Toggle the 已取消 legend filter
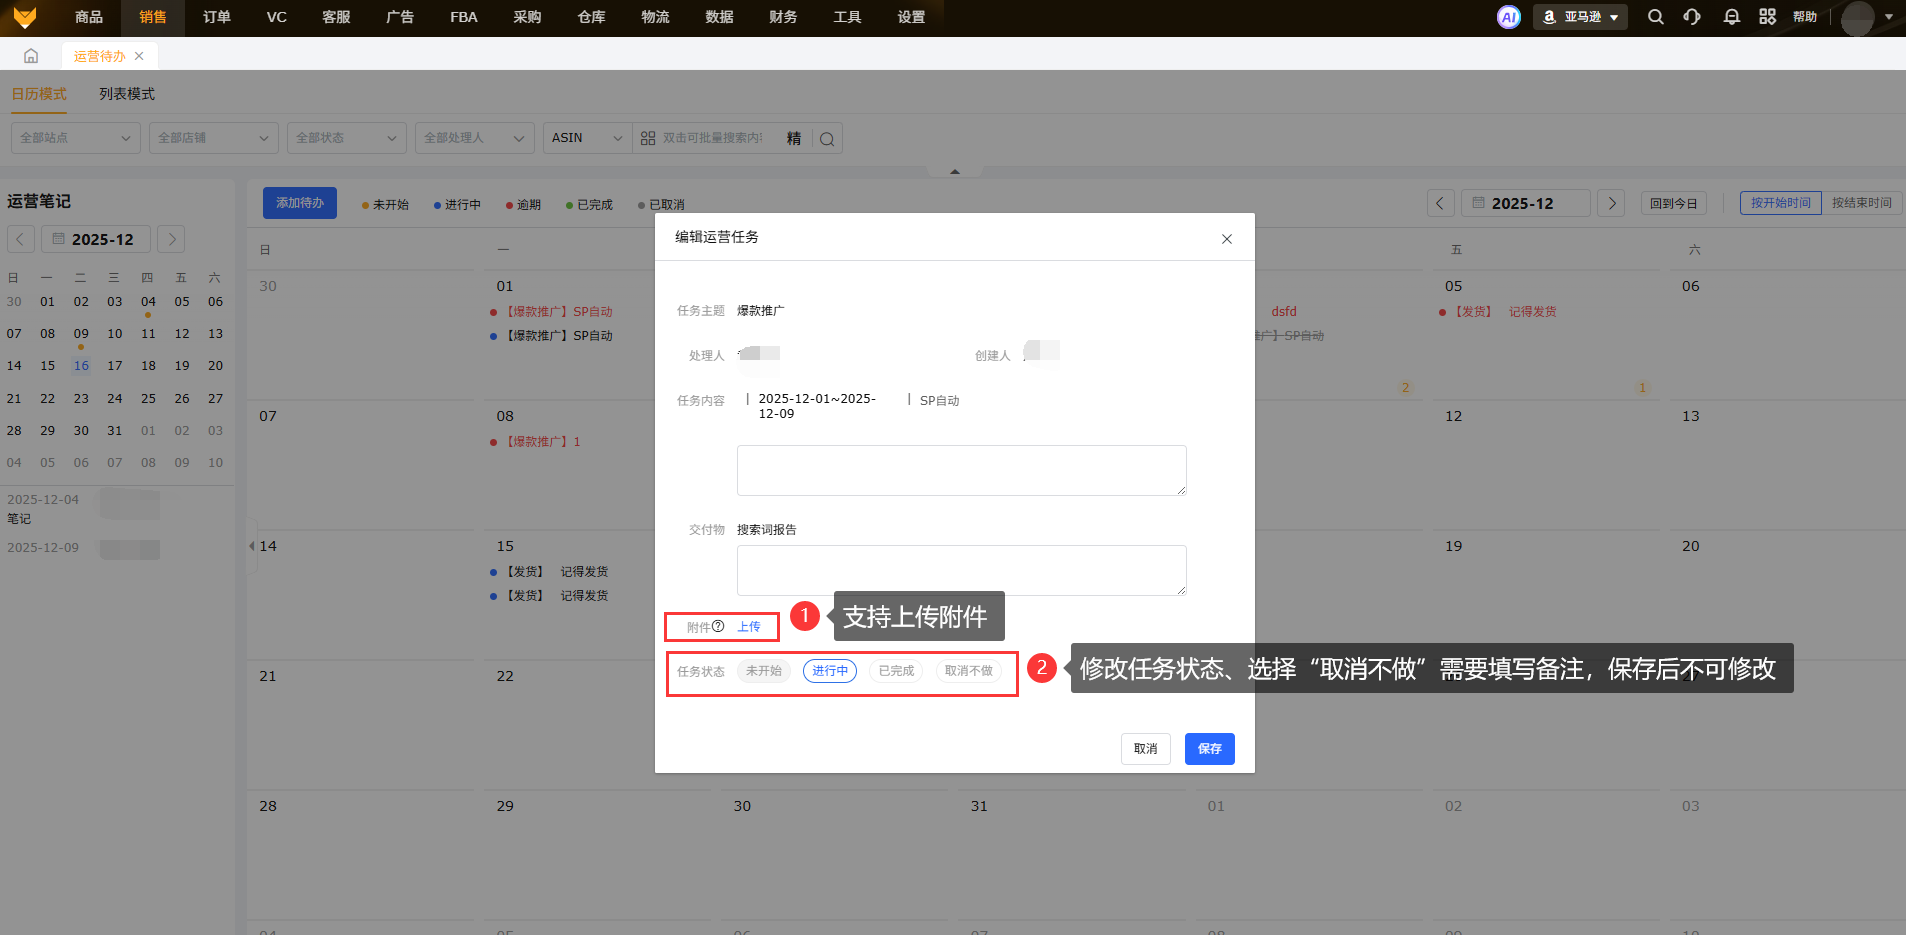 coord(661,205)
